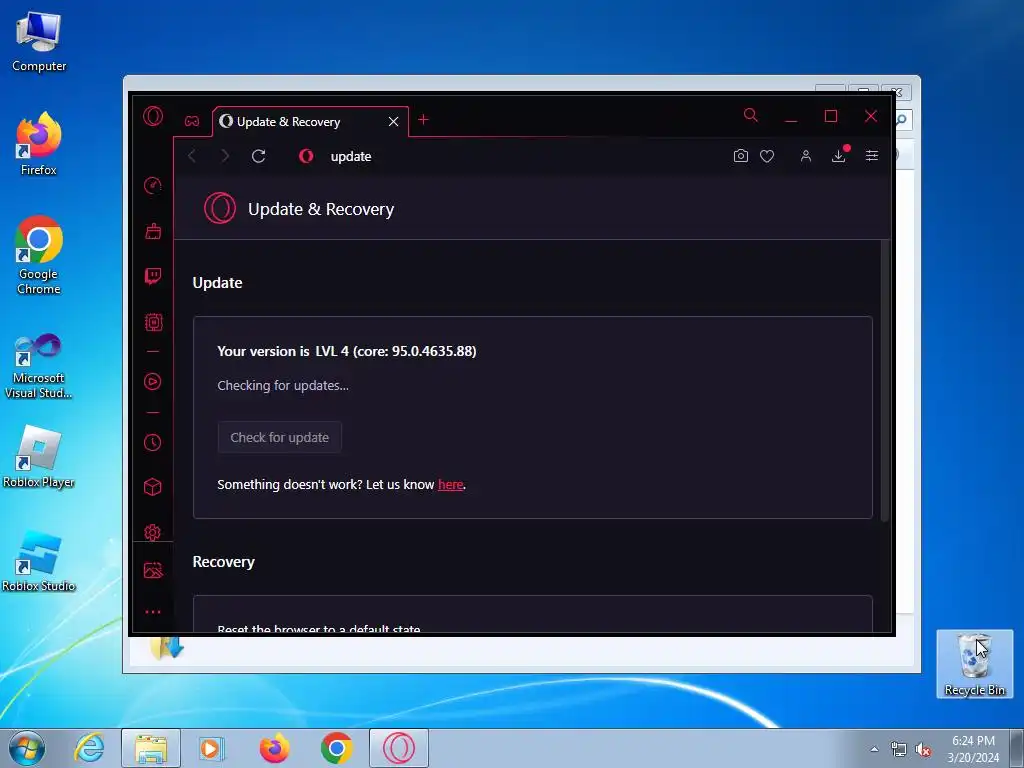The height and width of the screenshot is (768, 1024).
Task: Open Twitch panel in sidebar
Action: pos(153,276)
